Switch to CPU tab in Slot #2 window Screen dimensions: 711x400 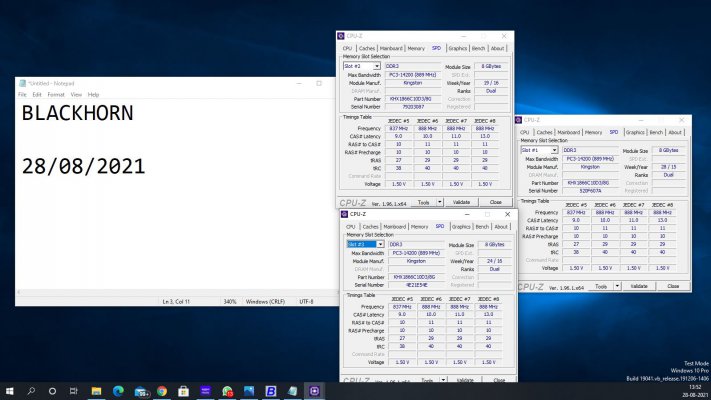coord(347,48)
